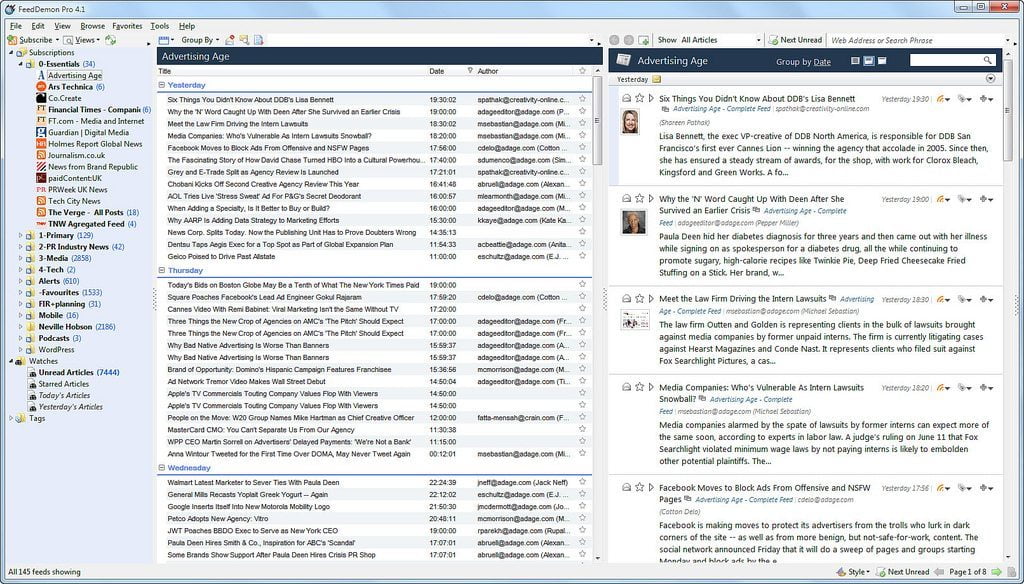This screenshot has height=584, width=1024.
Task: Open the Tools menu
Action: (x=157, y=26)
